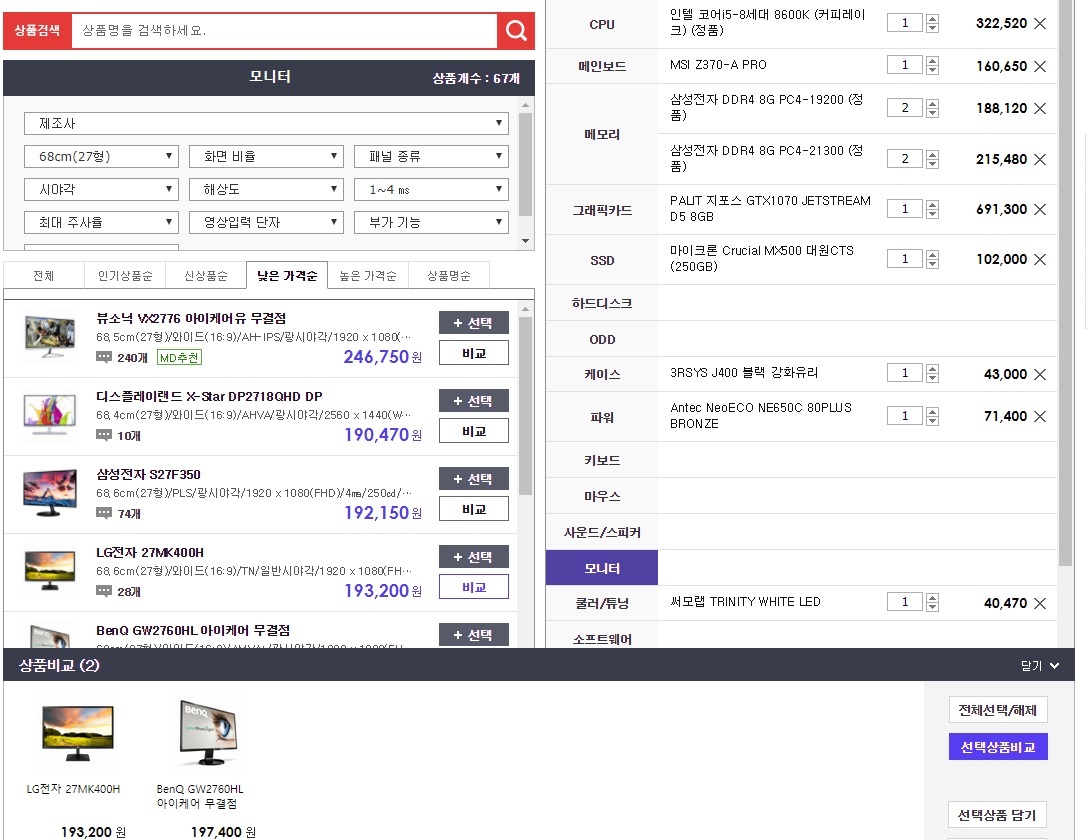Remove the PALIT GTX1070 graphics card
Image resolution: width=1087 pixels, height=840 pixels.
1040,209
